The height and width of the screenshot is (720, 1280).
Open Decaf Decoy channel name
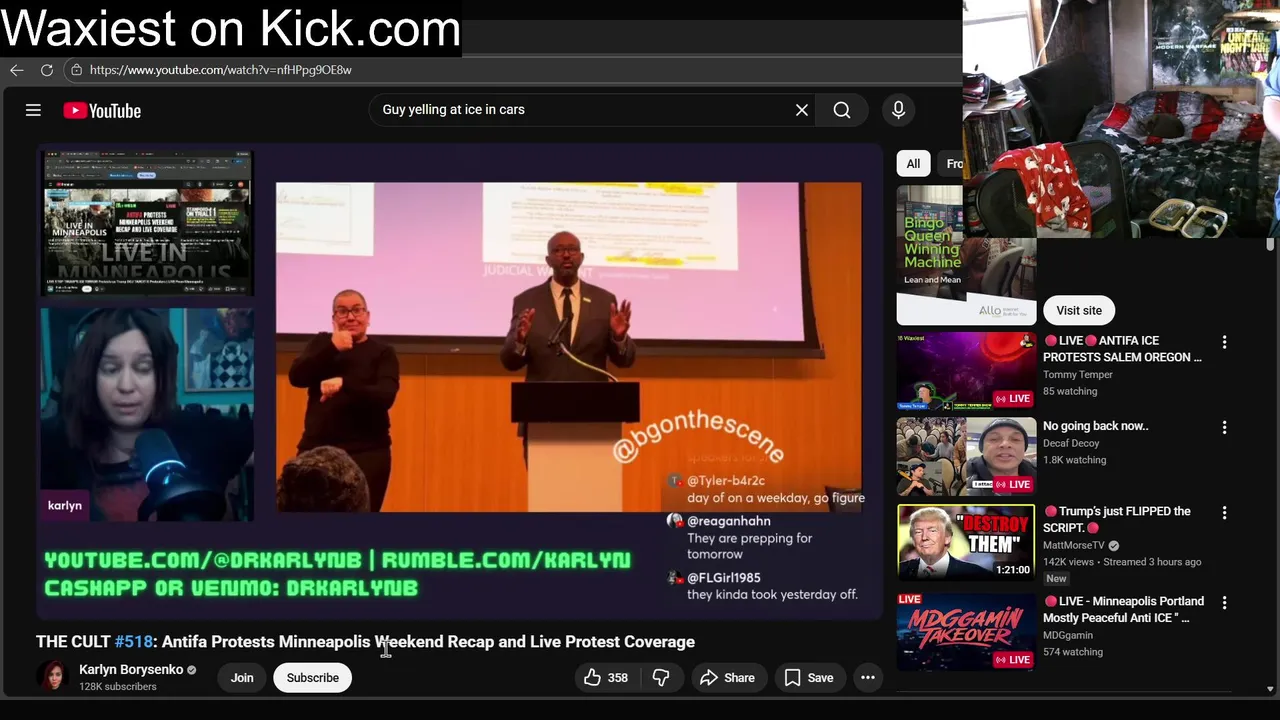pyautogui.click(x=1071, y=443)
